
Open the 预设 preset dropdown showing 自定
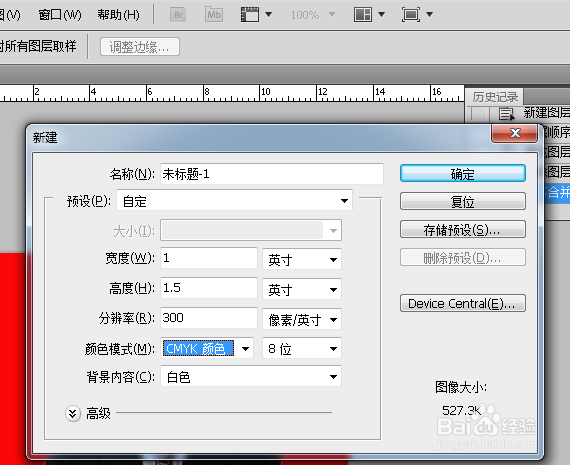[234, 200]
